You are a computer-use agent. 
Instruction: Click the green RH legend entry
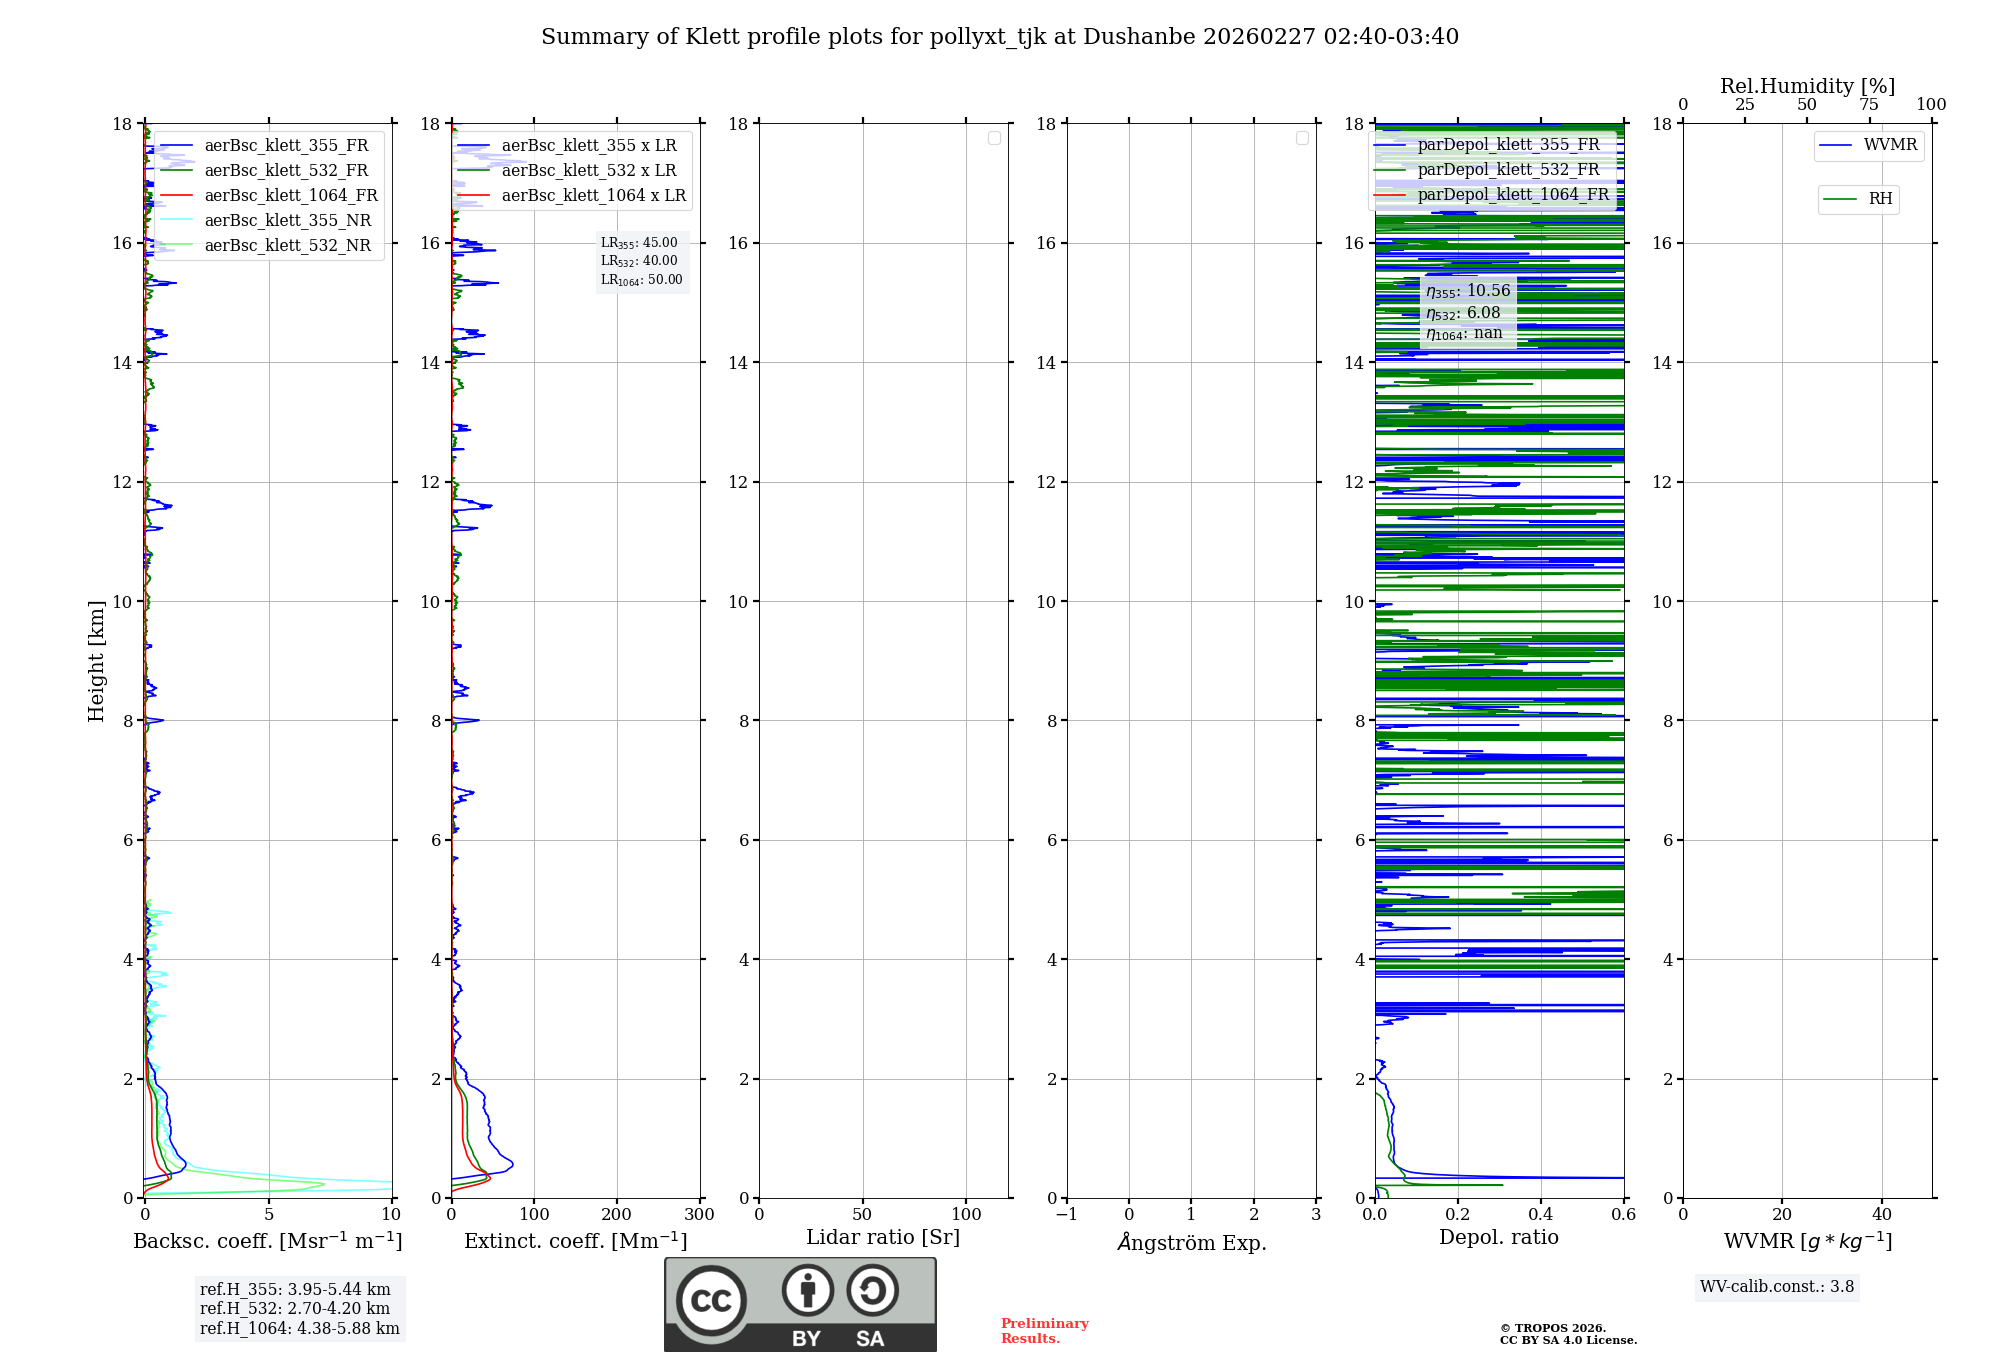click(1858, 199)
